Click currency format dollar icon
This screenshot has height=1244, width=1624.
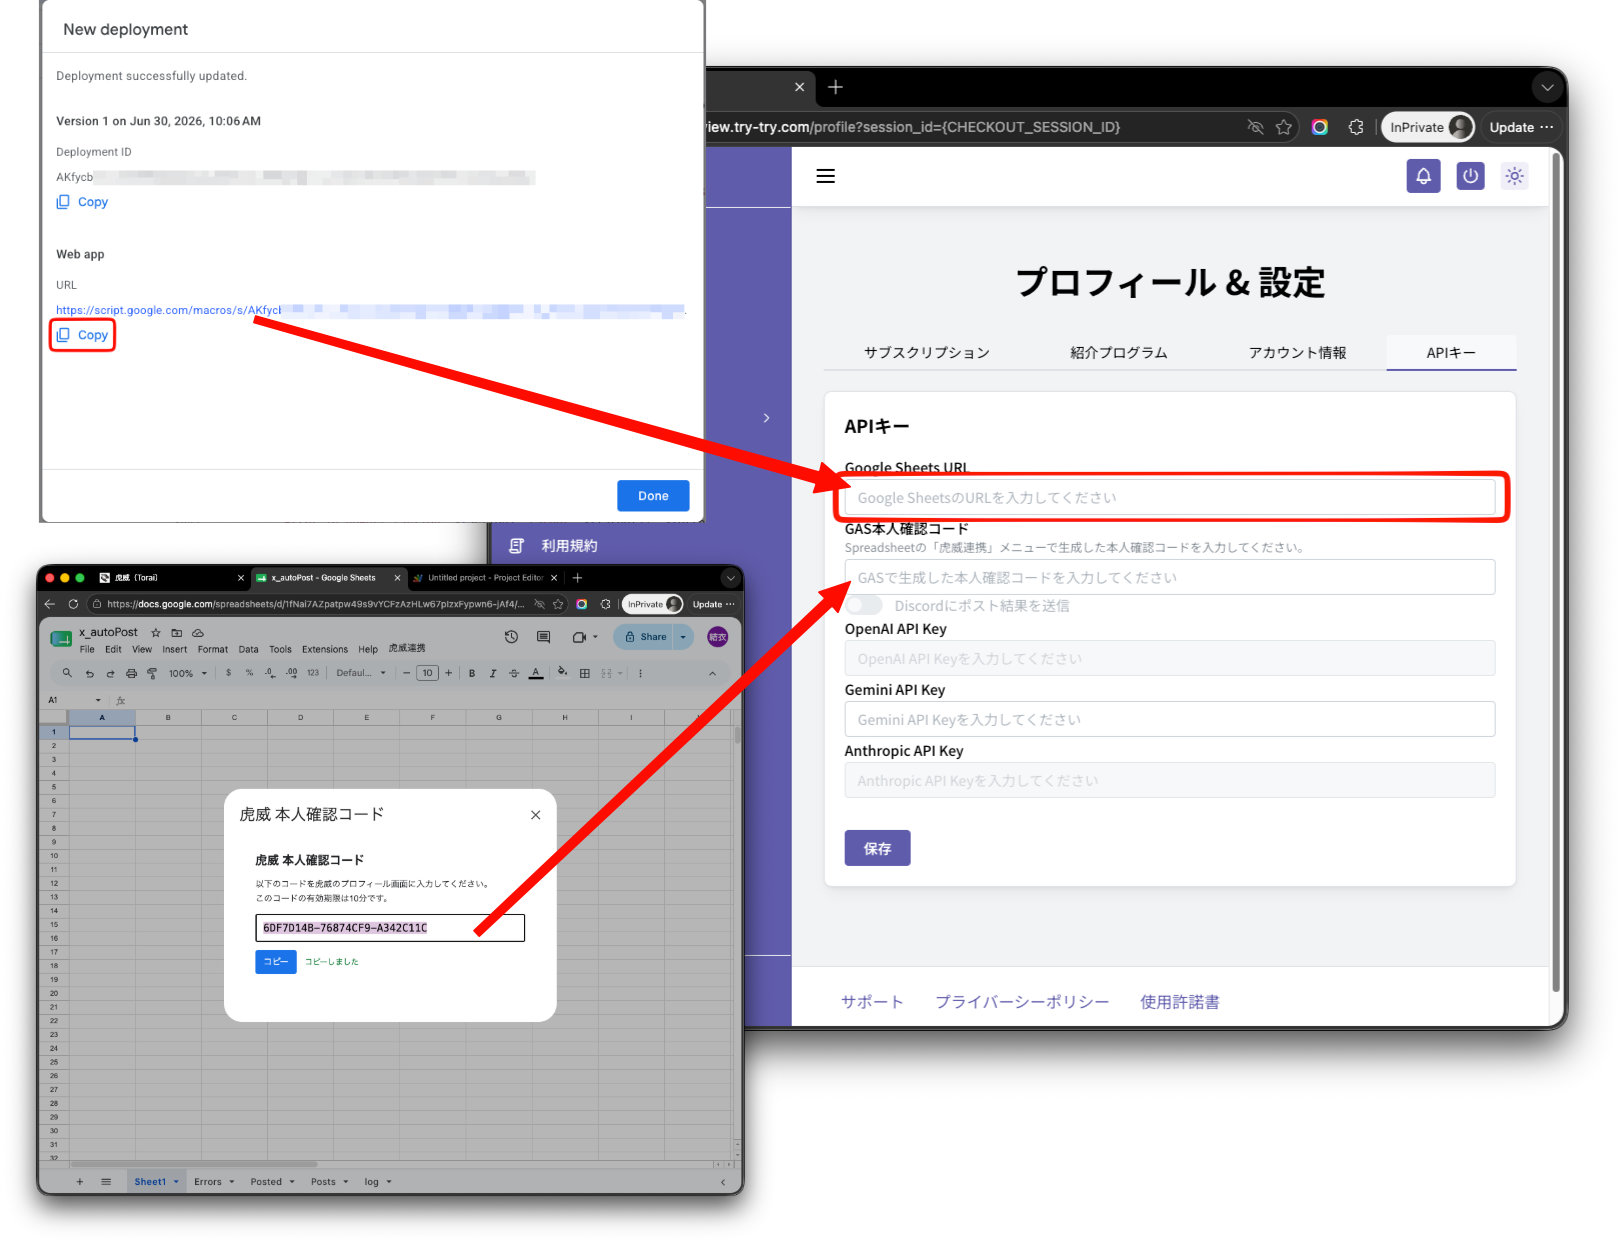229,673
